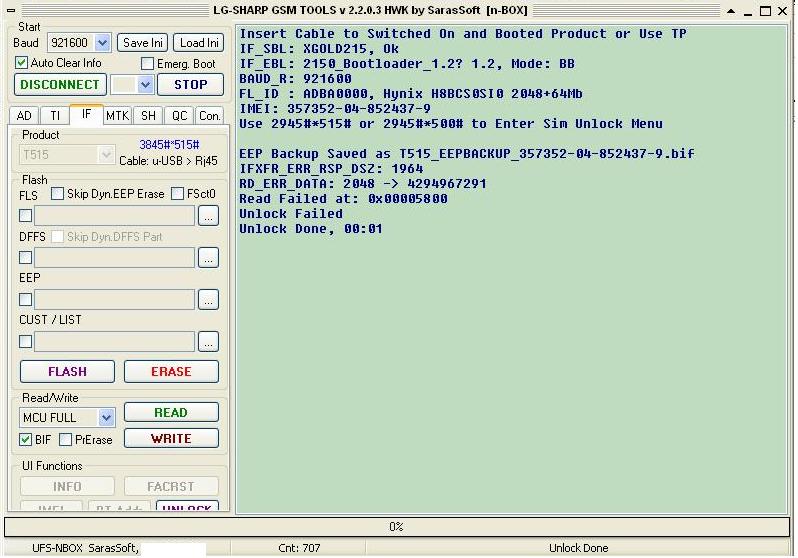Tick the EEP file checkbox
This screenshot has height=558, width=798.
coord(25,299)
